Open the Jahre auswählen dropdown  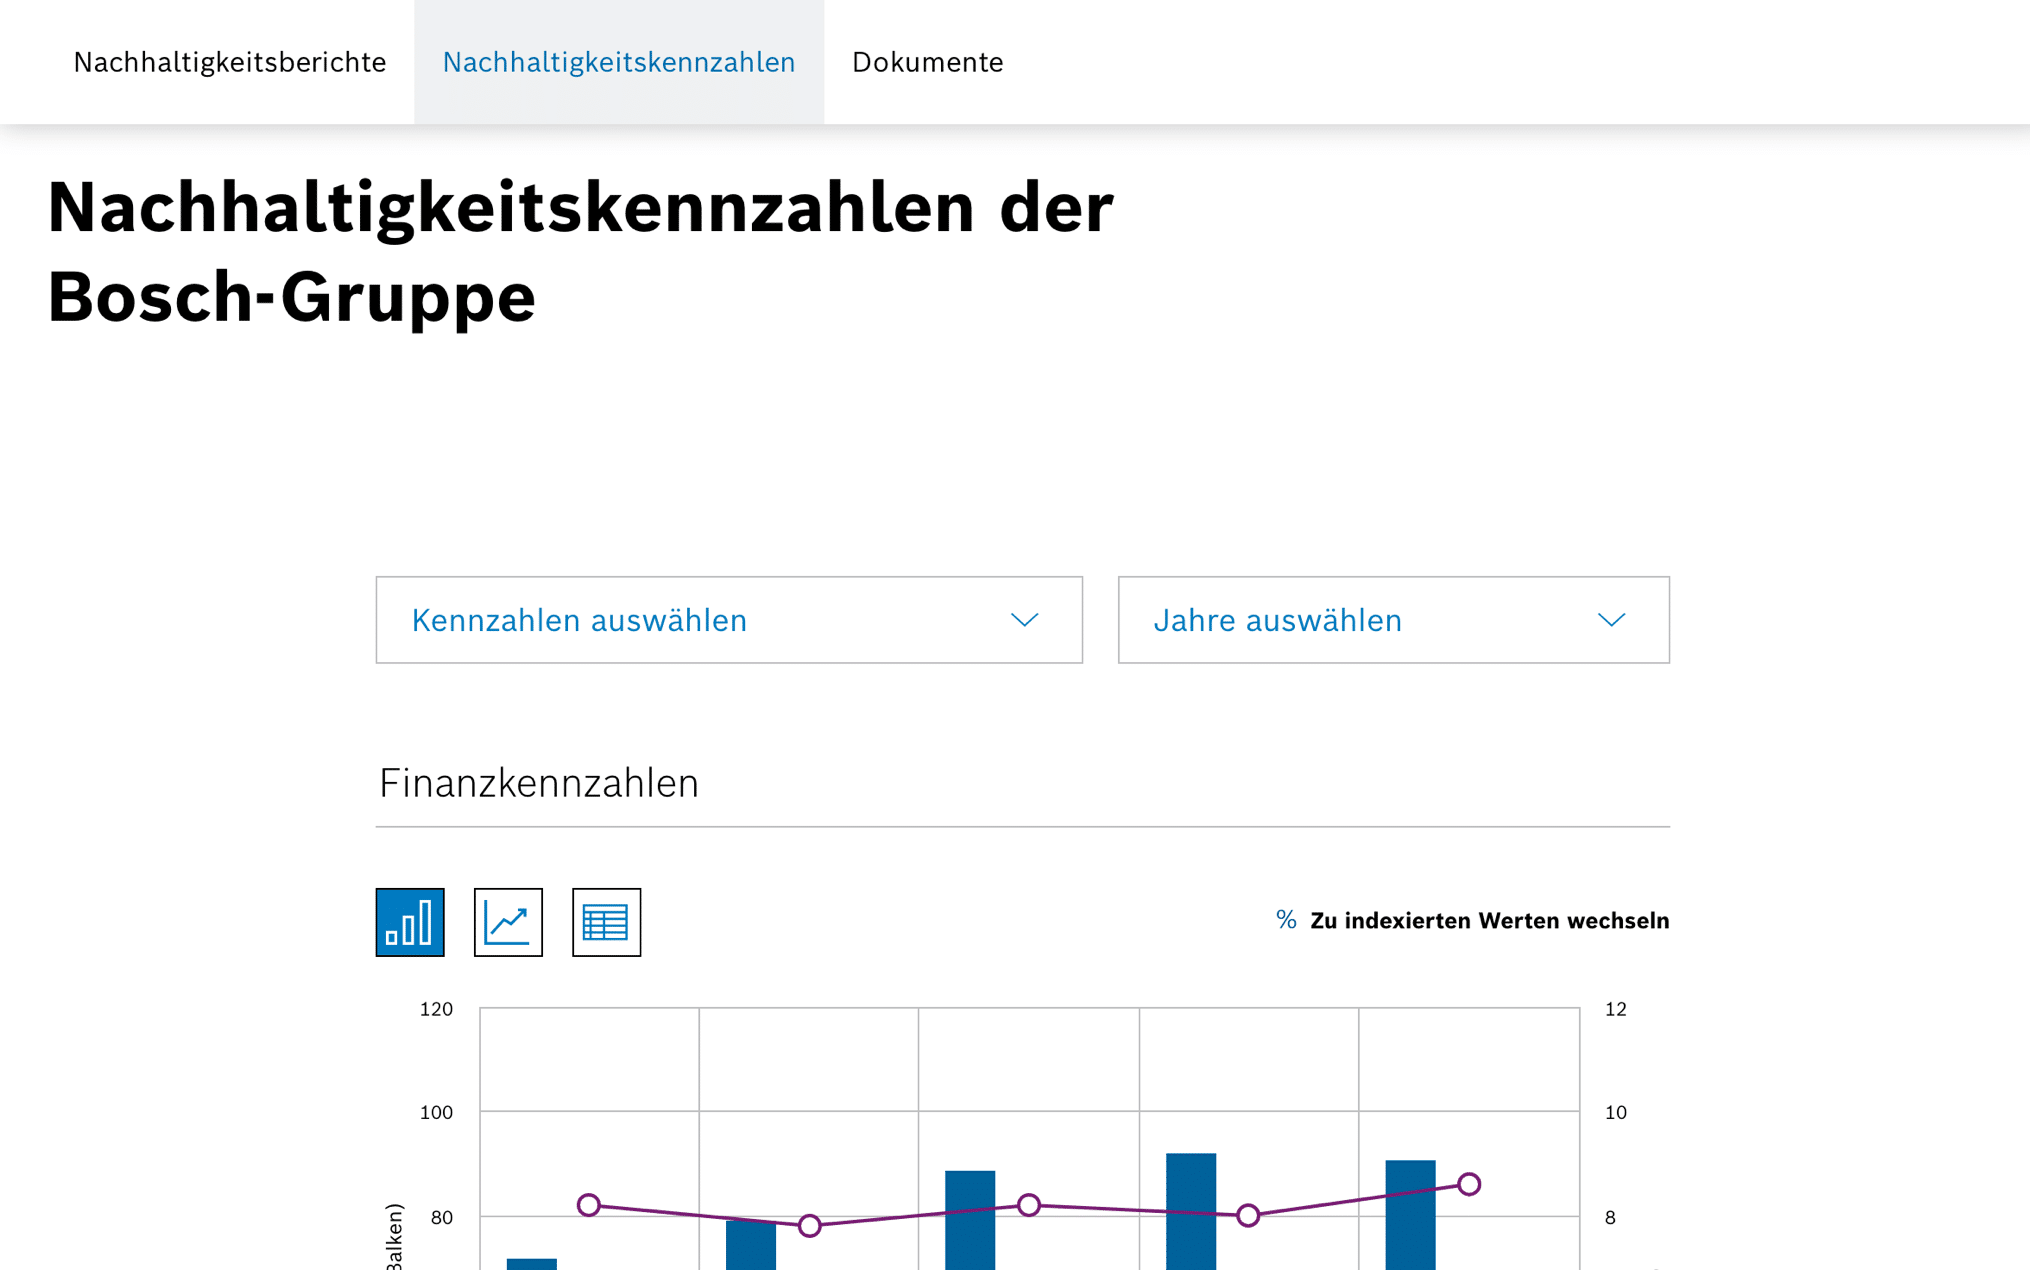pyautogui.click(x=1394, y=620)
